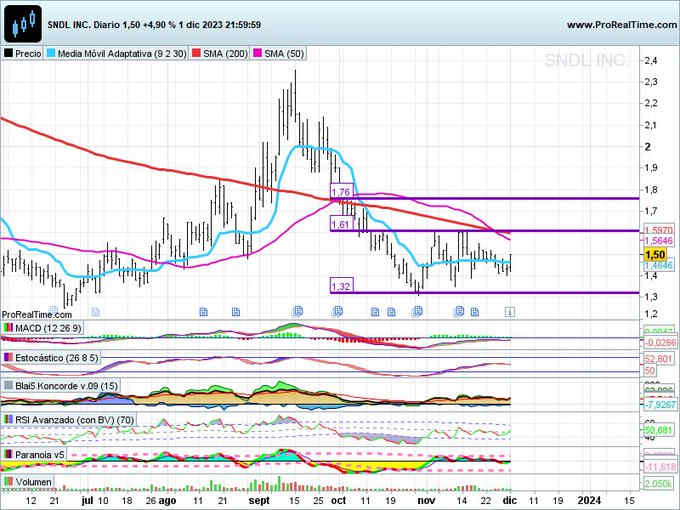This screenshot has height=510, width=680.
Task: Click the document icon left of 'nov 22'
Action: coord(475,312)
